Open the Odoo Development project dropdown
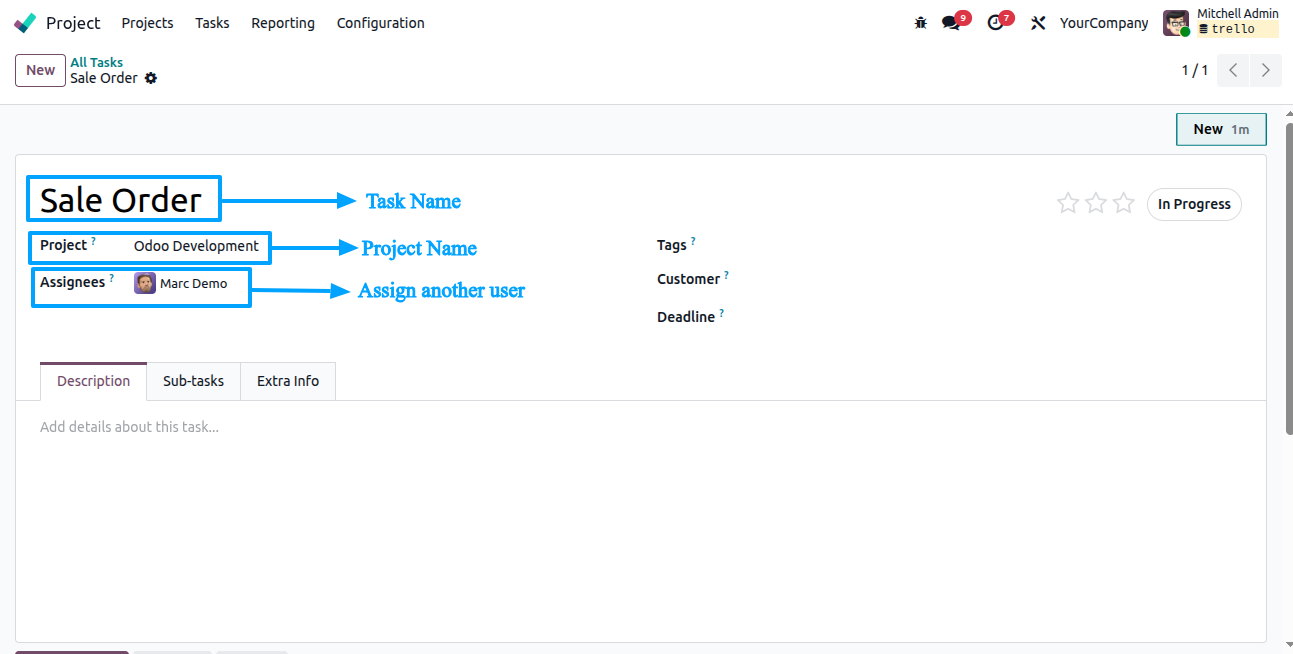The width and height of the screenshot is (1293, 654). [196, 245]
